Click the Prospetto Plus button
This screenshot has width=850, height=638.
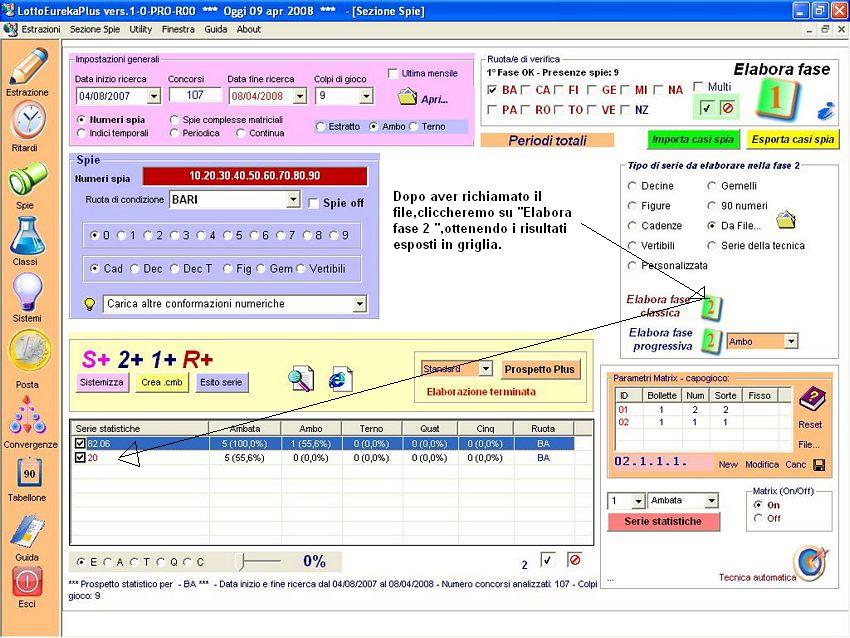(539, 369)
